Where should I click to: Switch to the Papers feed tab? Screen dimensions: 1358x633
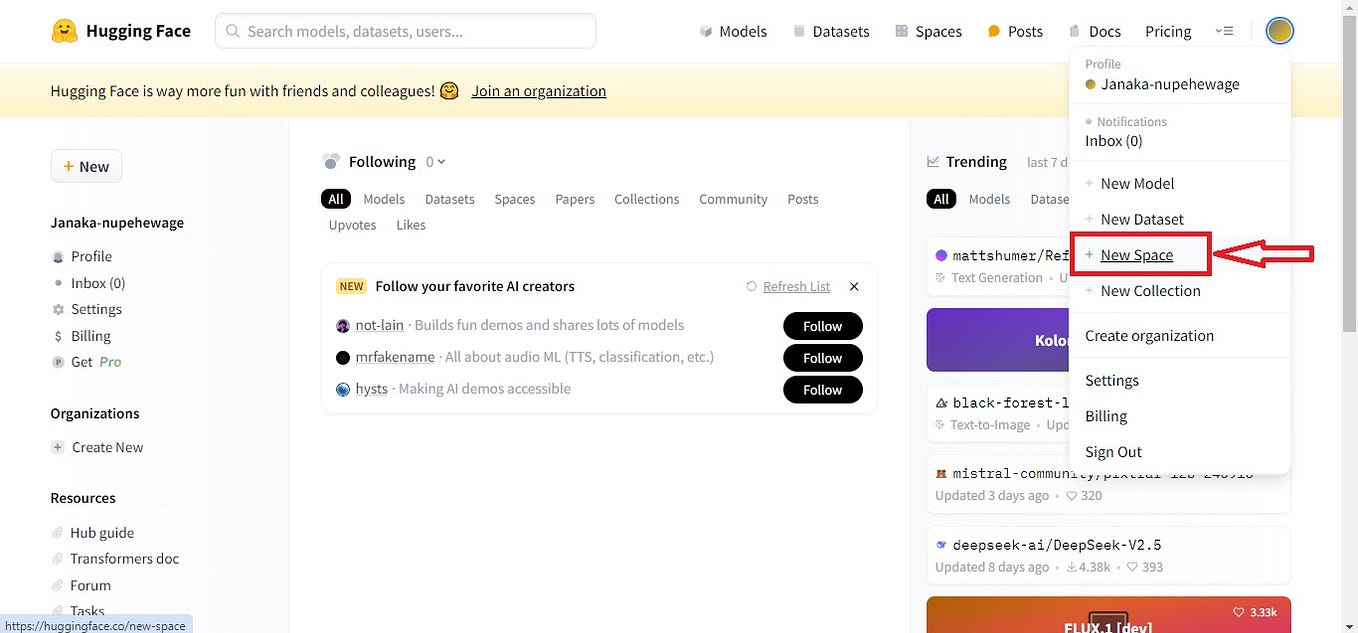click(x=574, y=198)
